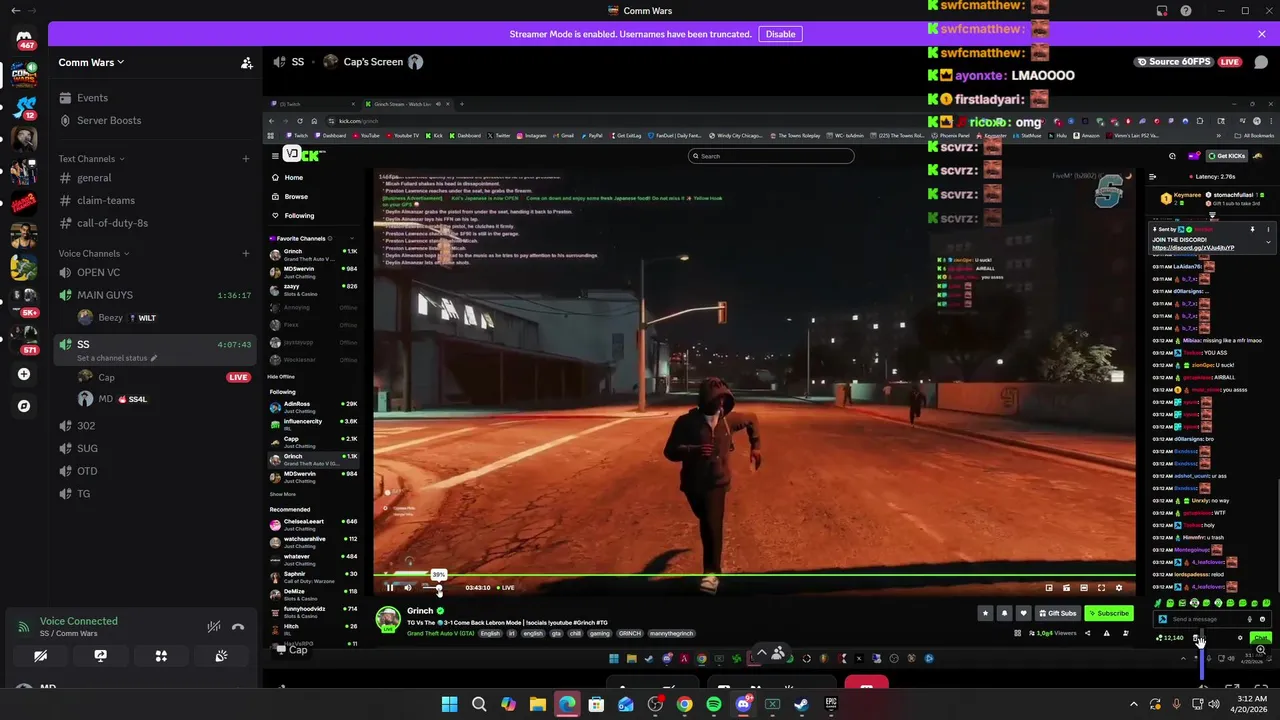Select user Cap with LIVE badge
This screenshot has height=720, width=1280.
point(163,377)
